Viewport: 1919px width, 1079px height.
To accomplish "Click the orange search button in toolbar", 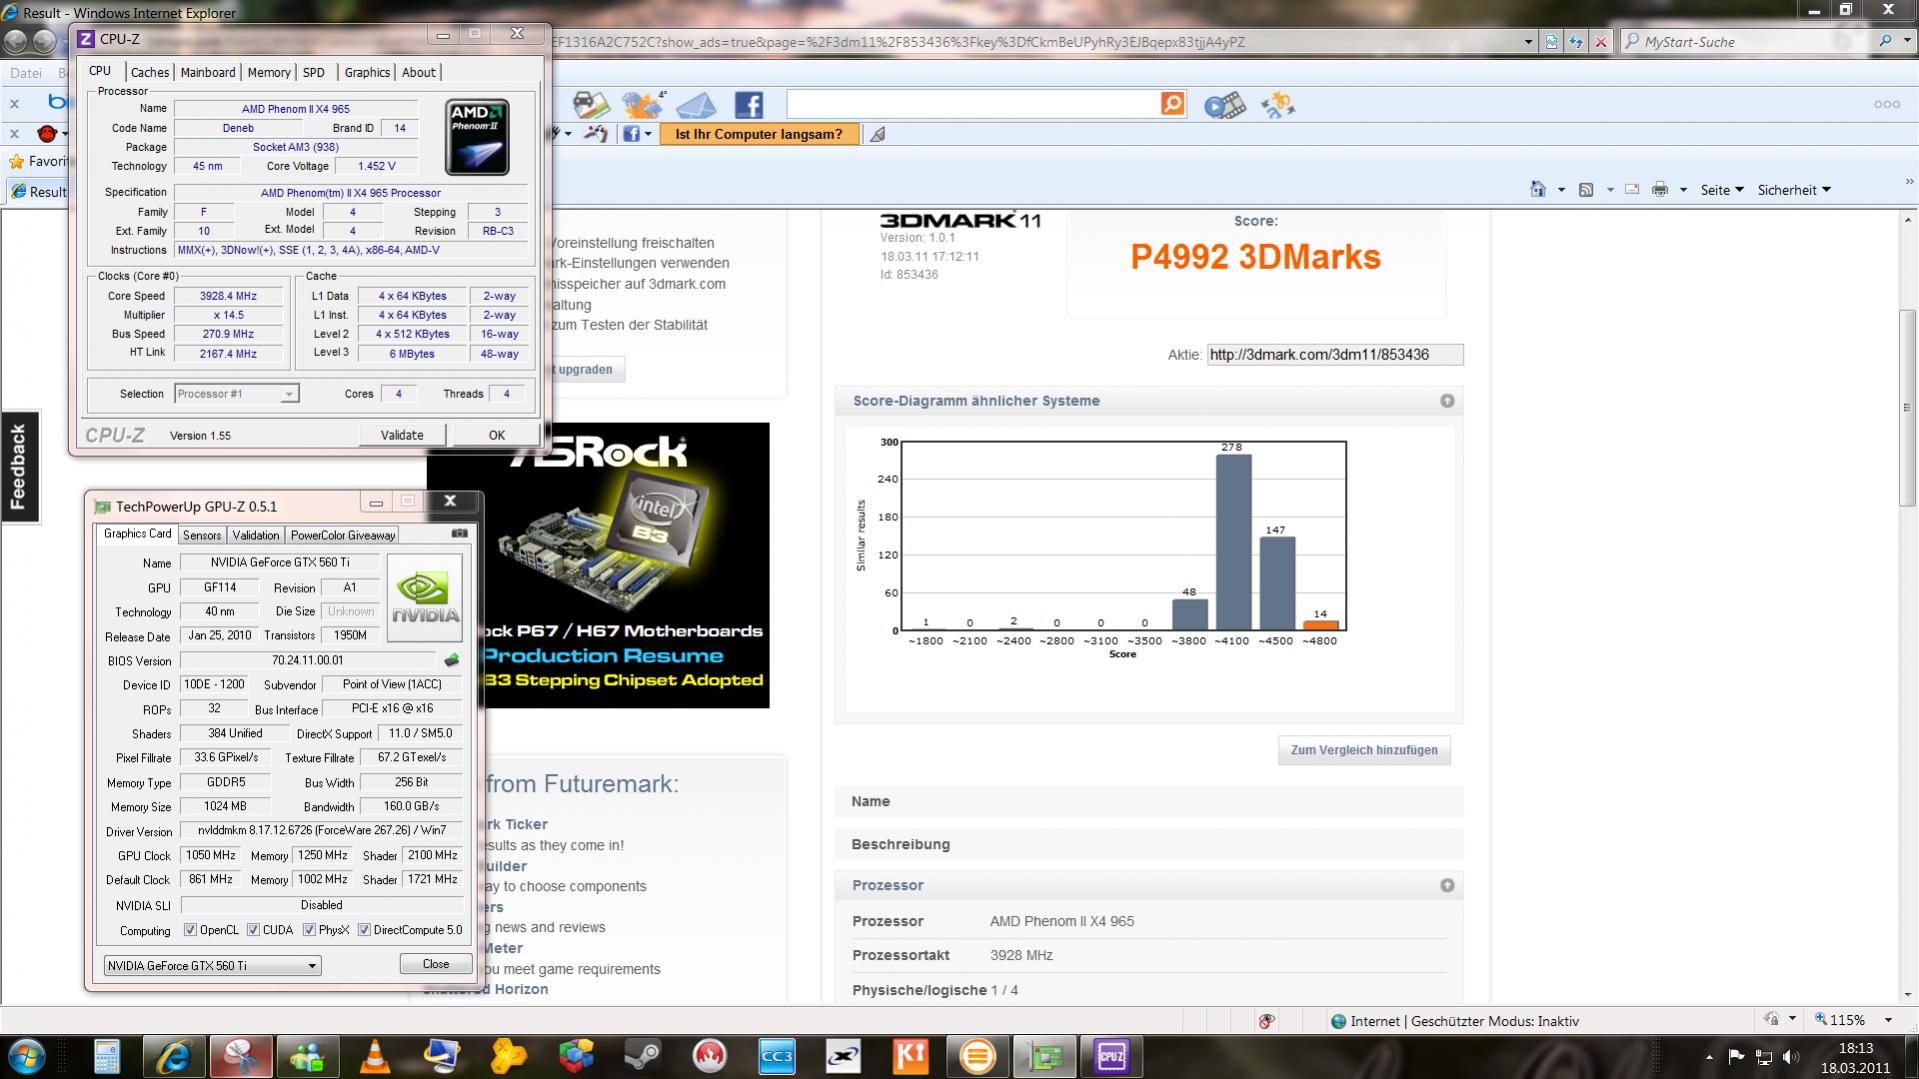I will 1172,104.
